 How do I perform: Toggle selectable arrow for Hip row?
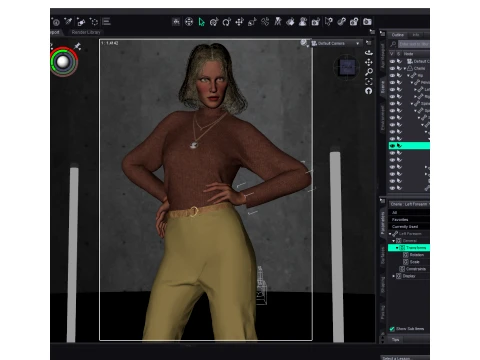click(399, 75)
